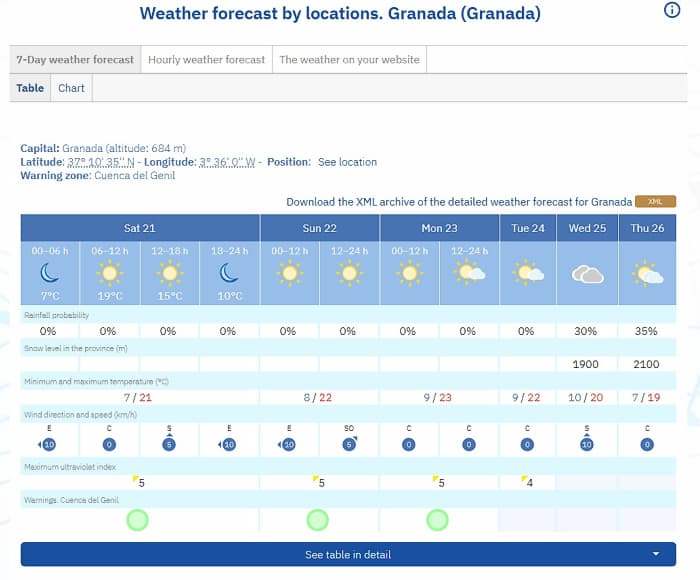Click the green warning circle under Mon 23

point(437,520)
